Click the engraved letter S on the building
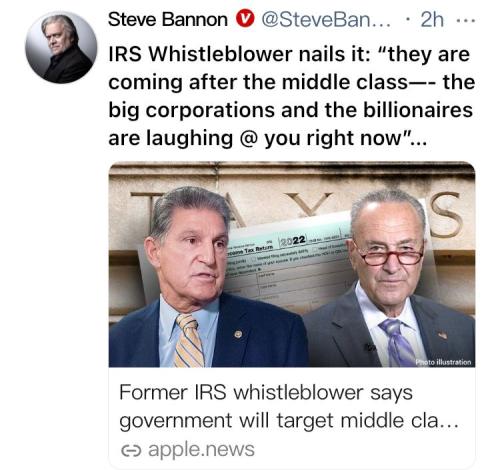The width and height of the screenshot is (500, 470). tap(447, 215)
